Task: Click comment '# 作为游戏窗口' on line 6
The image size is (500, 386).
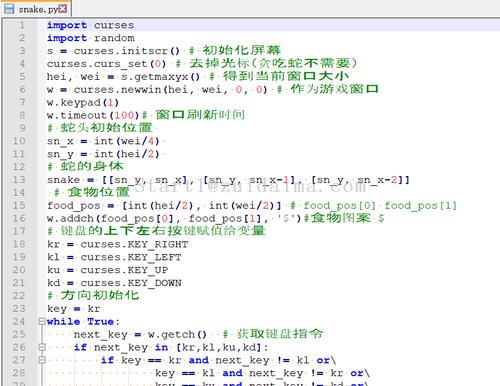Action: click(328, 89)
